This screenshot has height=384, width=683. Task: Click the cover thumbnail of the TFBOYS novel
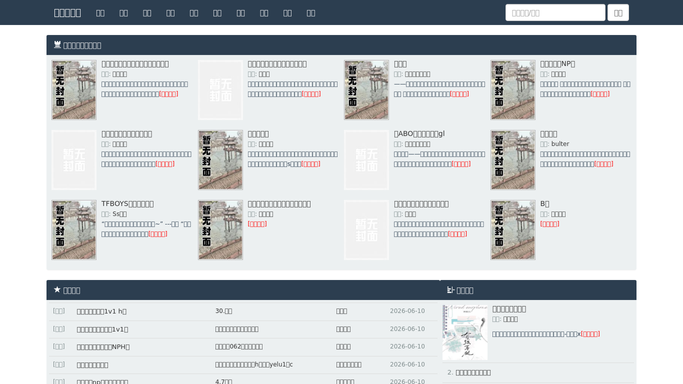pyautogui.click(x=74, y=230)
